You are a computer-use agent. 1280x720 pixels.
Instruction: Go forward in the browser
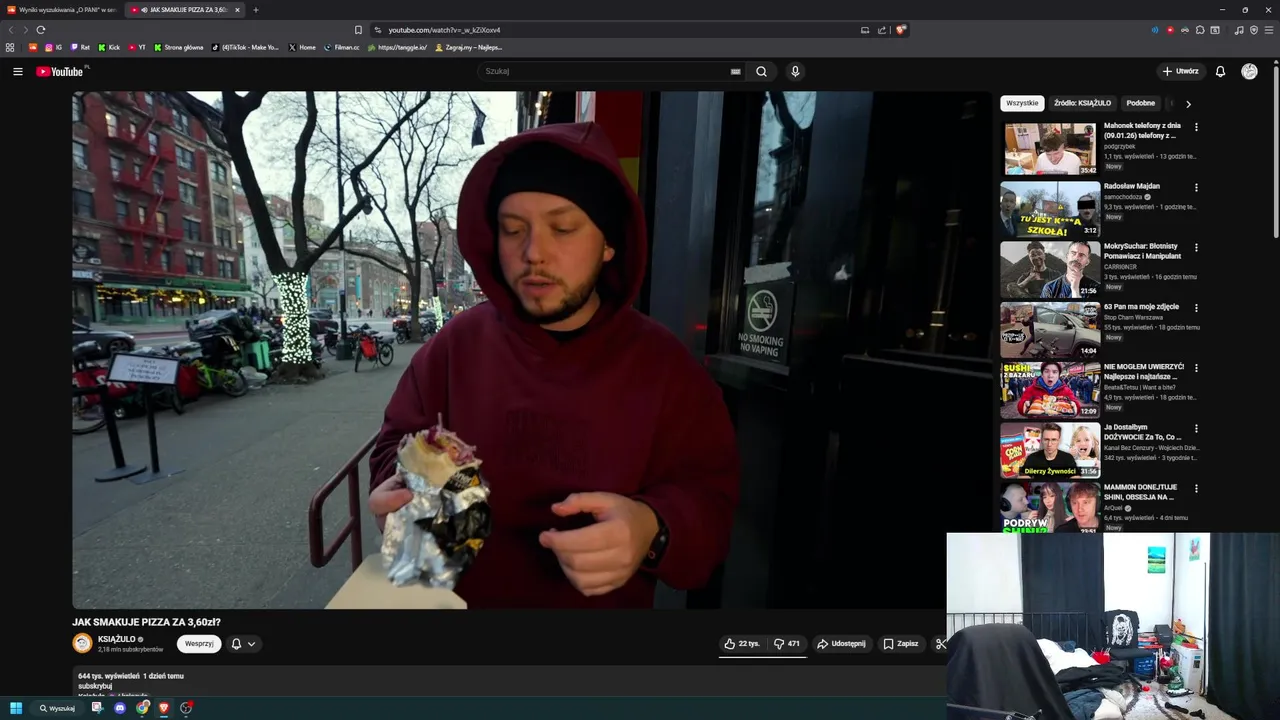pos(24,30)
